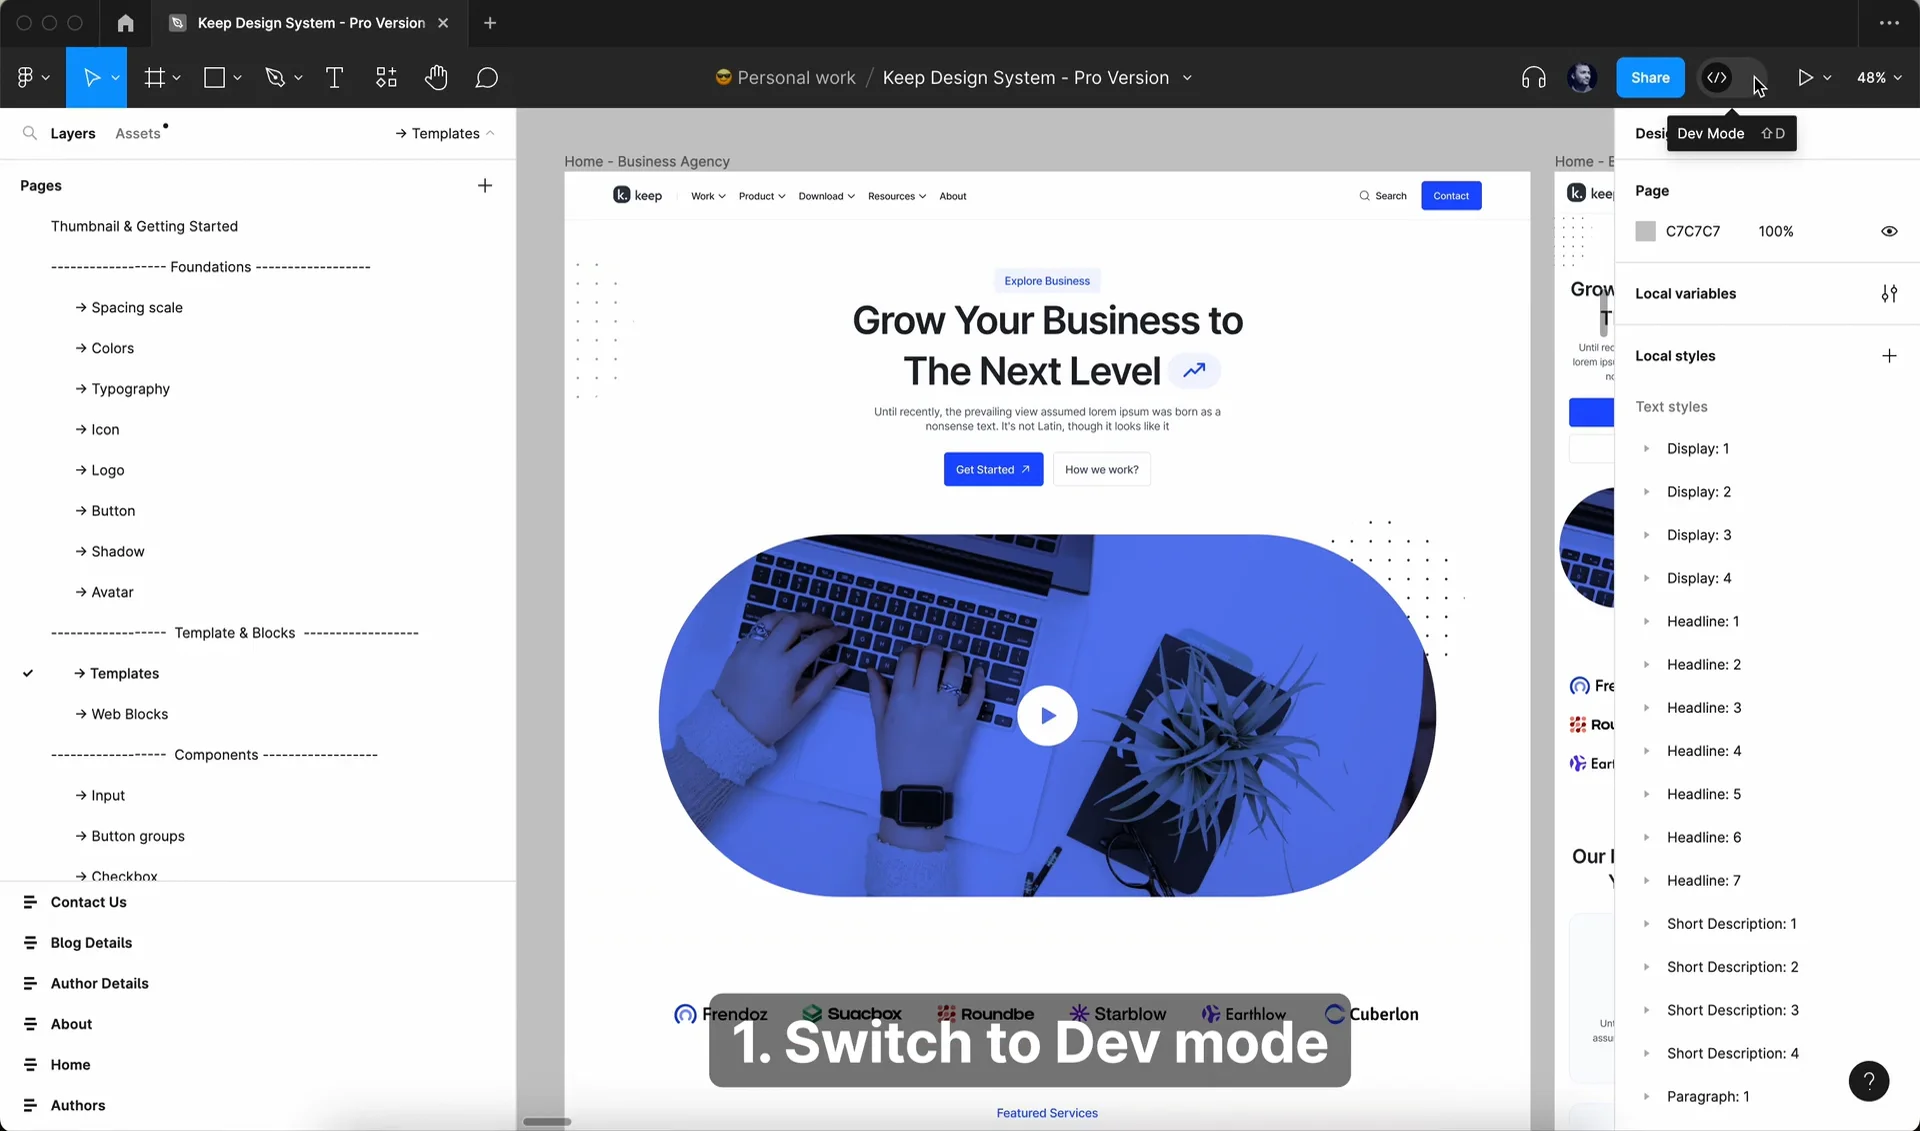
Task: Open a new tab with plus
Action: pos(490,23)
